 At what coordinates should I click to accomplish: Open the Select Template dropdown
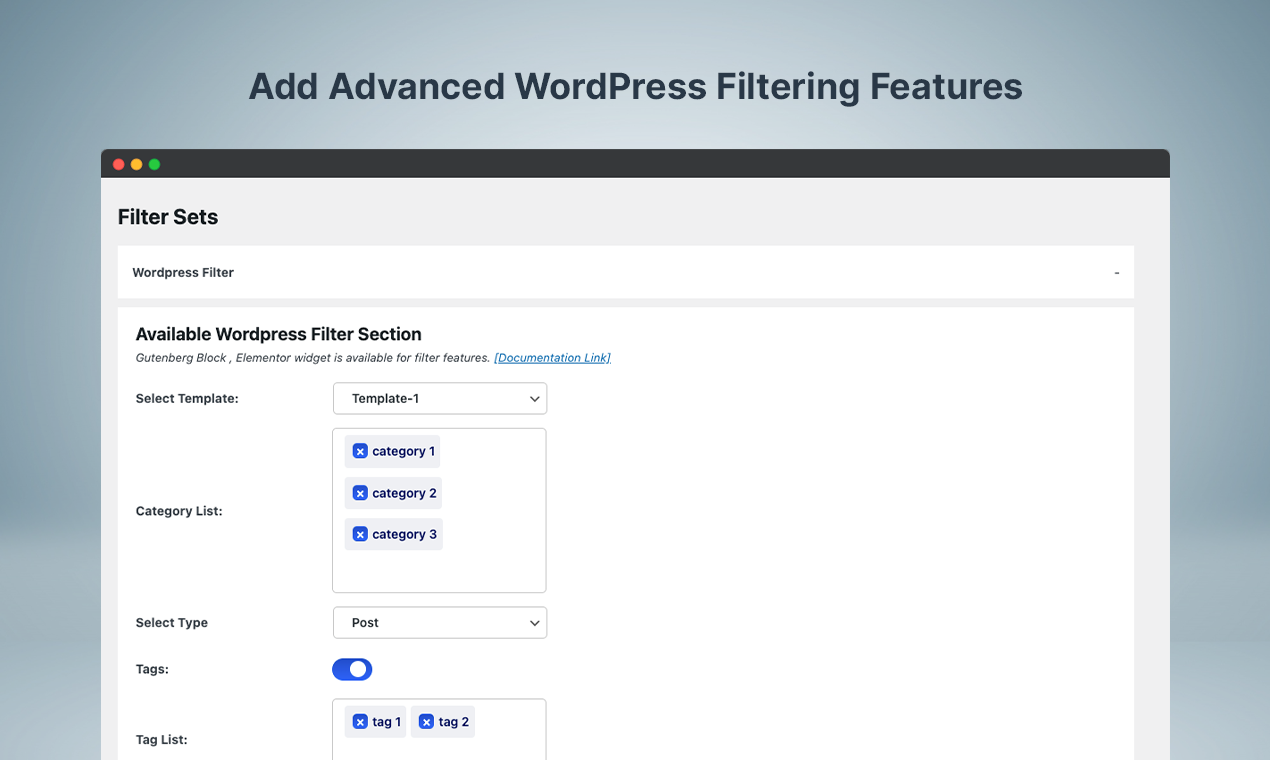(x=440, y=398)
